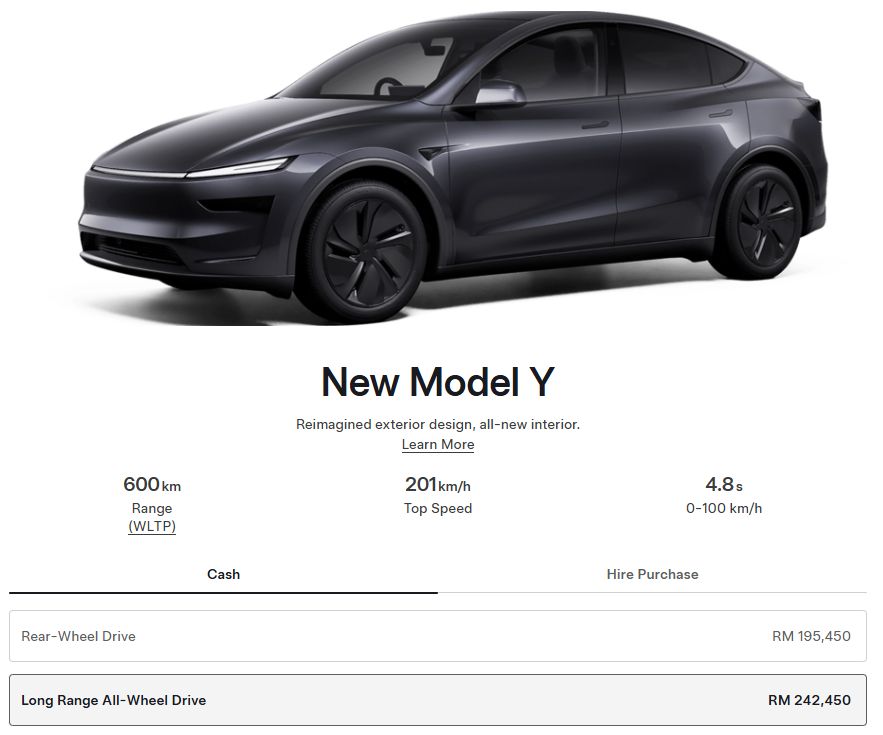The image size is (883, 735).
Task: Click the WLTP range link
Action: point(152,527)
